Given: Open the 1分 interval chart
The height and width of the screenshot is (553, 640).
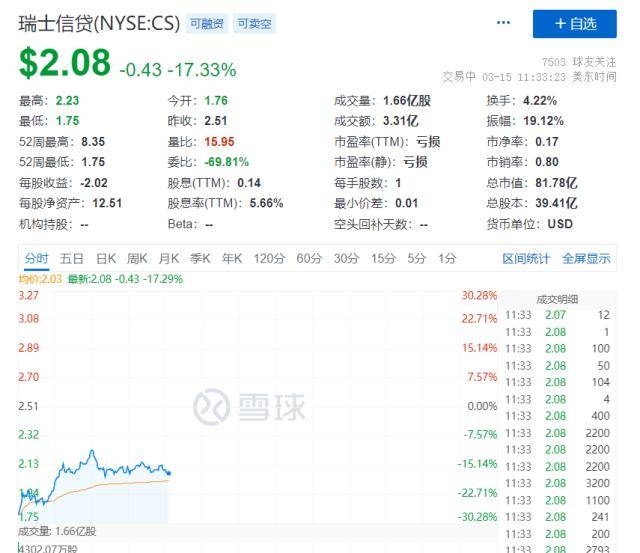Looking at the screenshot, I should (x=446, y=258).
